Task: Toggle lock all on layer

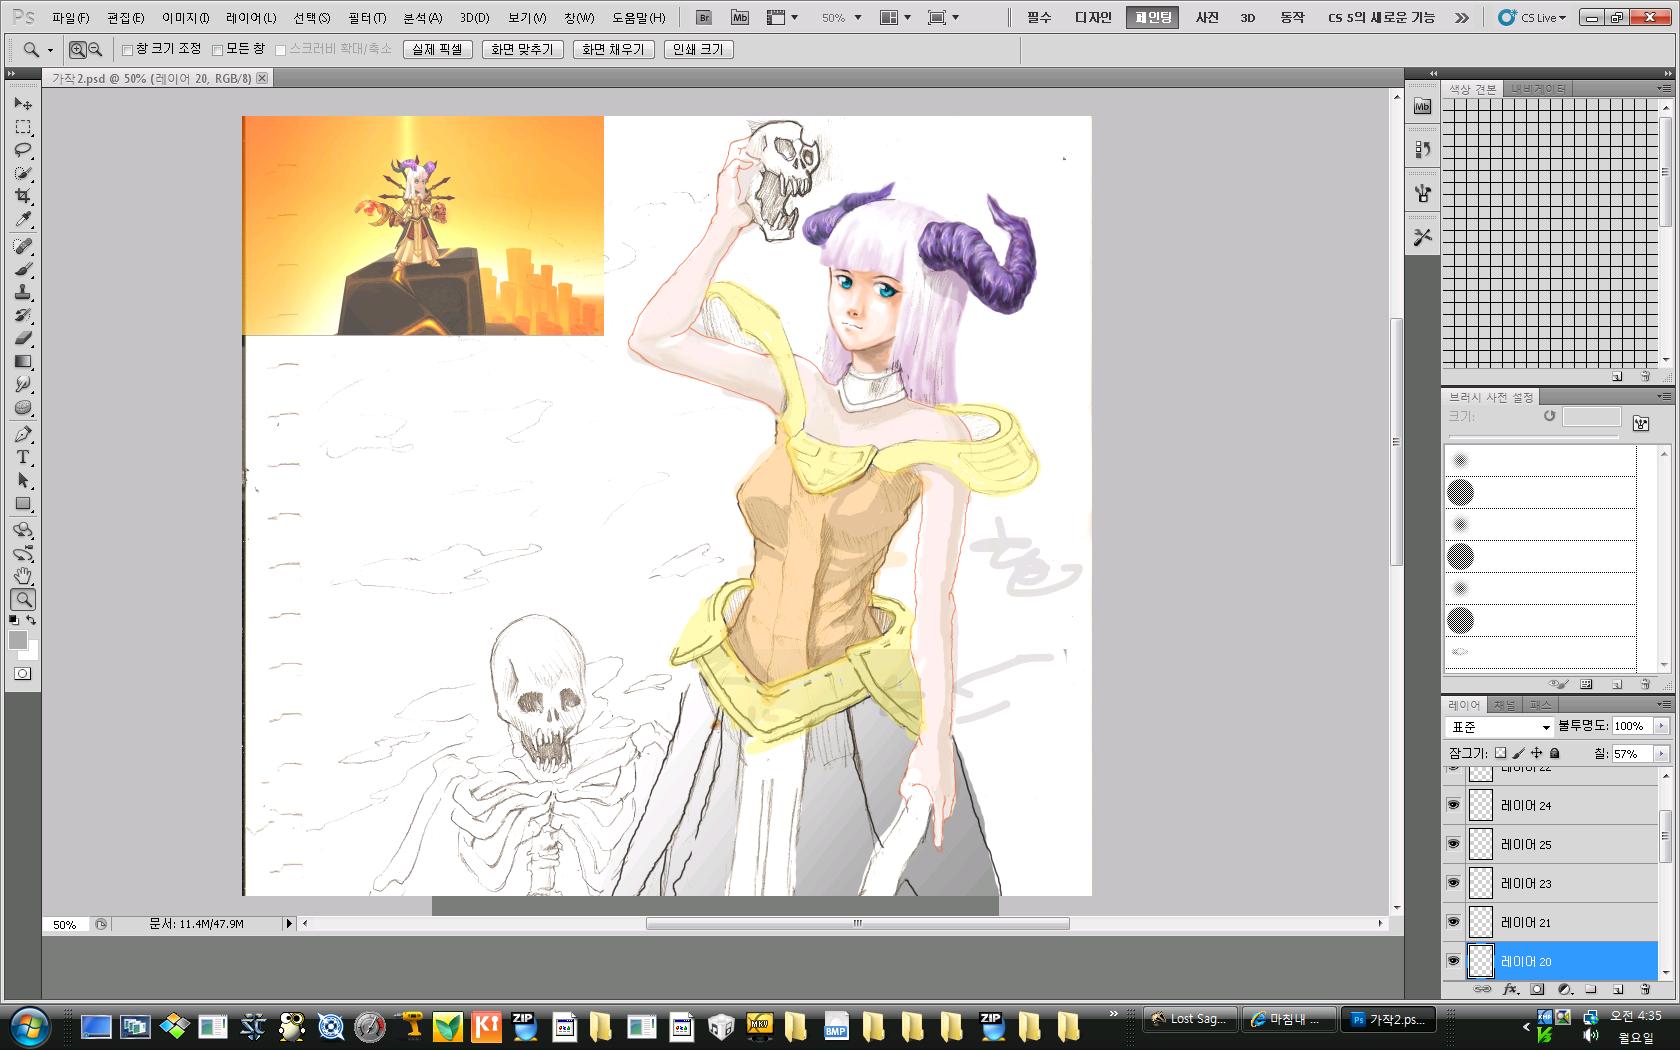Action: point(1555,753)
